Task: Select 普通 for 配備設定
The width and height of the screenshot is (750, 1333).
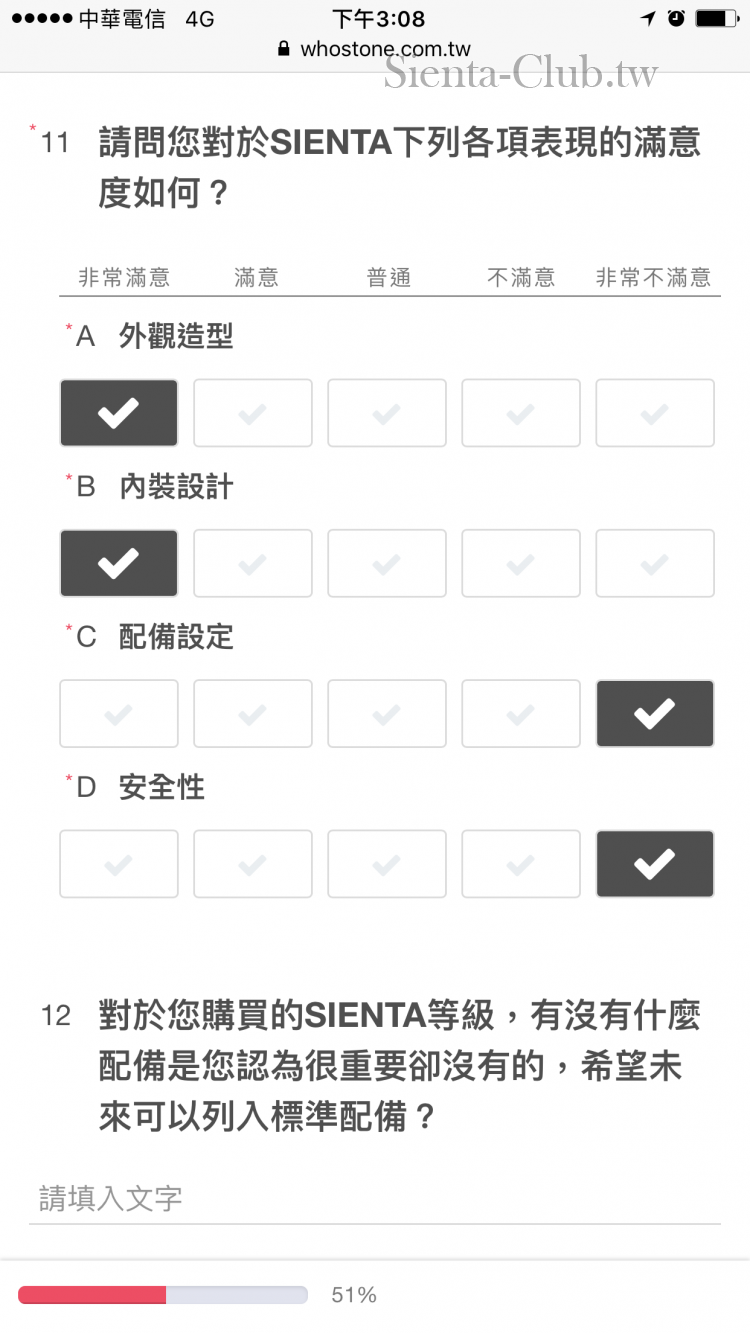Action: (x=387, y=713)
